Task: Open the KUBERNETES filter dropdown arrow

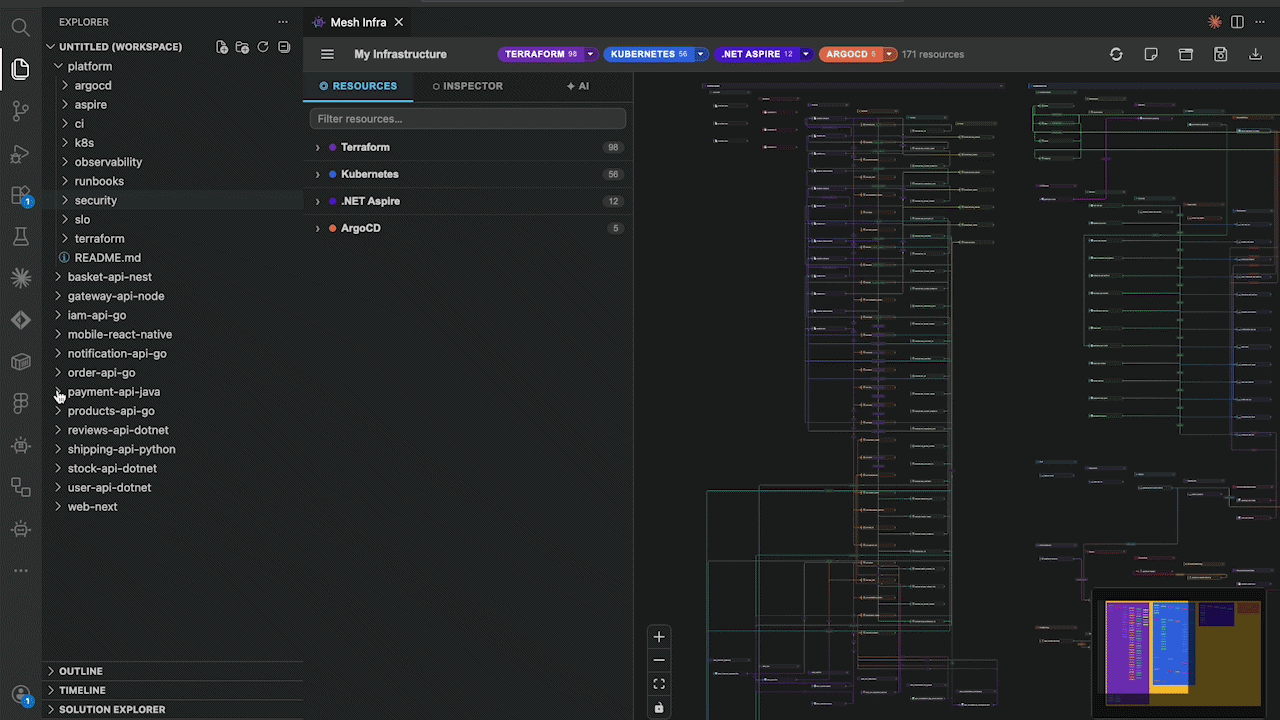Action: (700, 54)
